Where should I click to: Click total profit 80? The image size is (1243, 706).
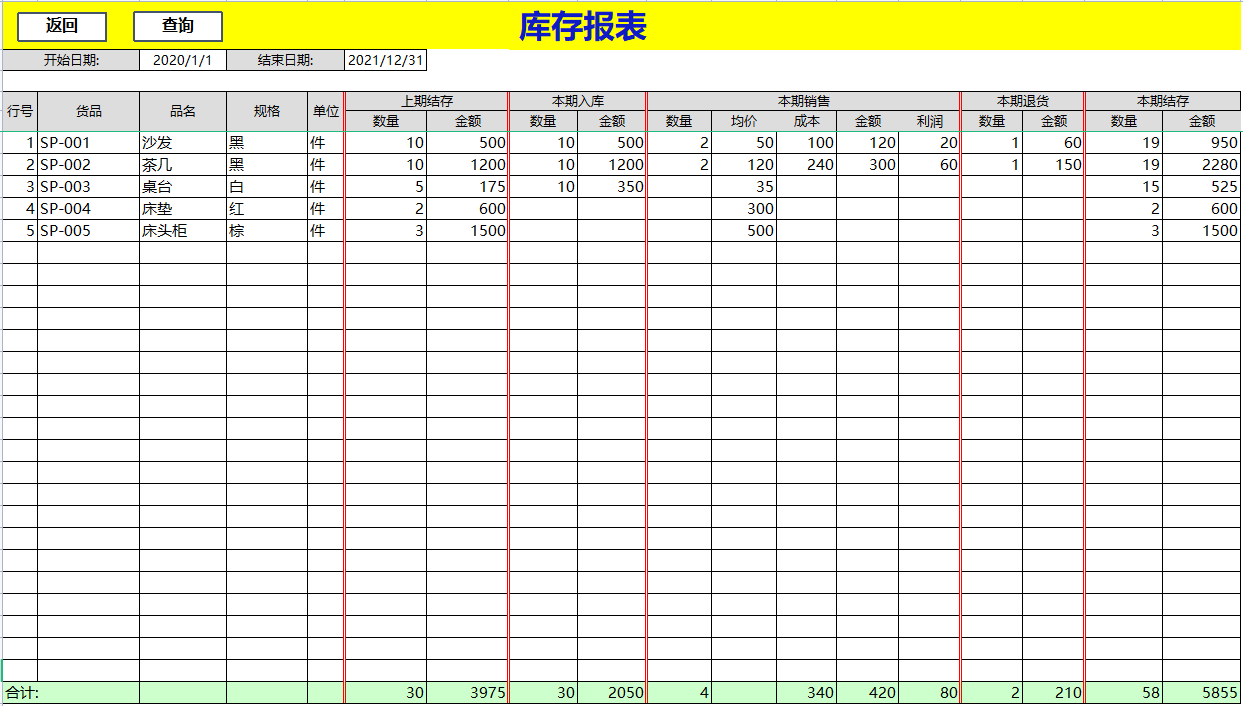point(929,692)
